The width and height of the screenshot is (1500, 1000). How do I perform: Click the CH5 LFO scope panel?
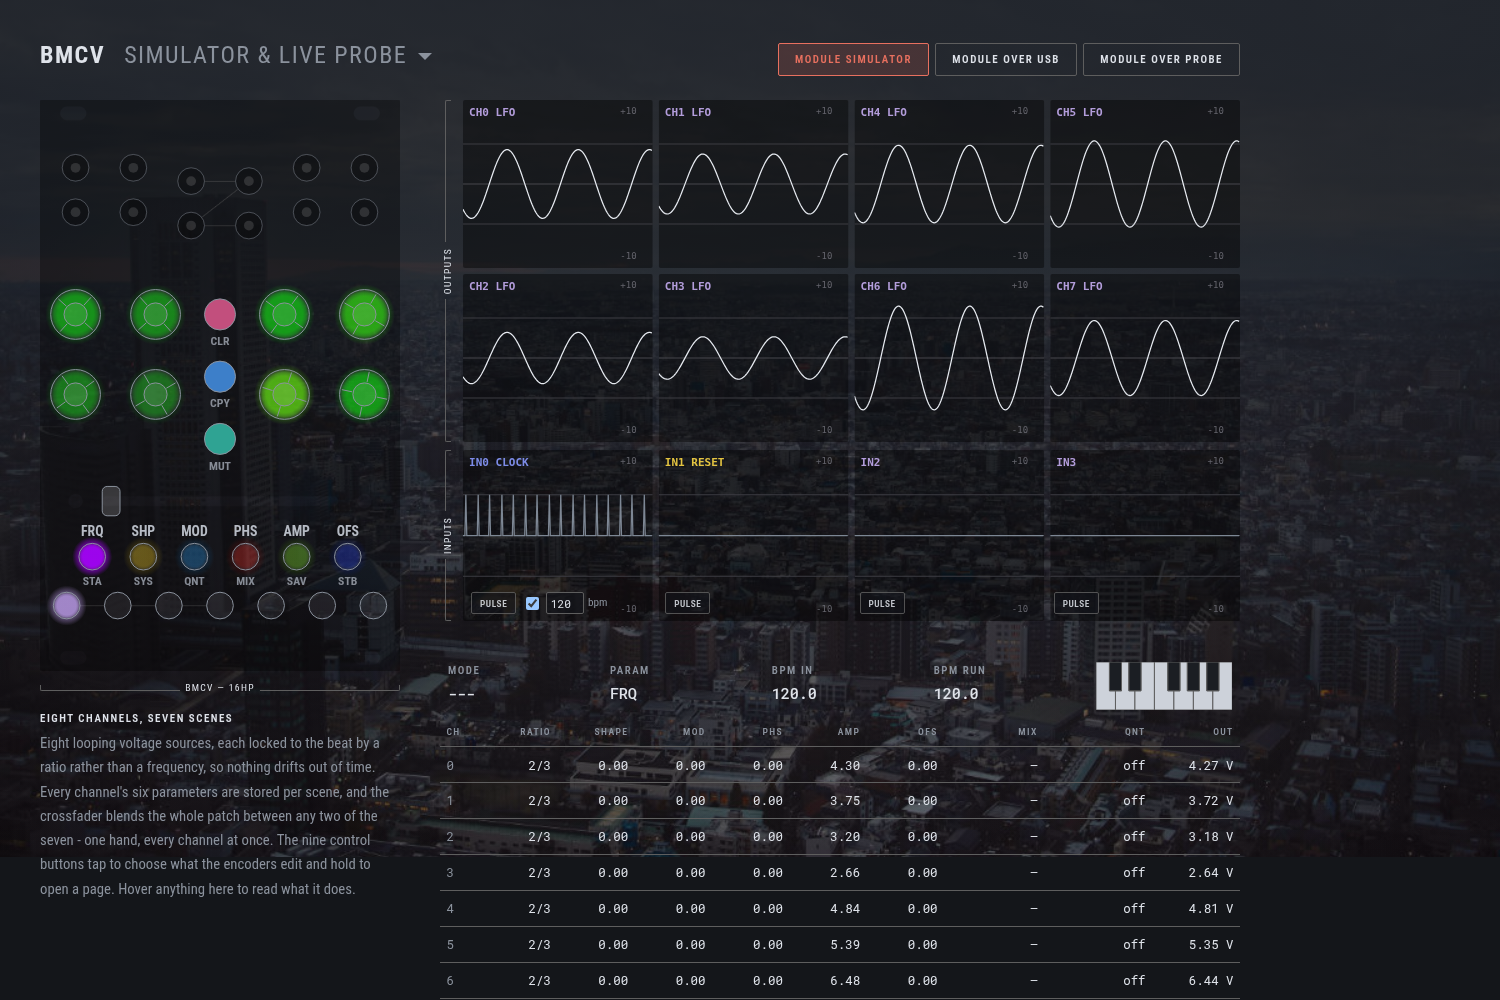click(1145, 184)
